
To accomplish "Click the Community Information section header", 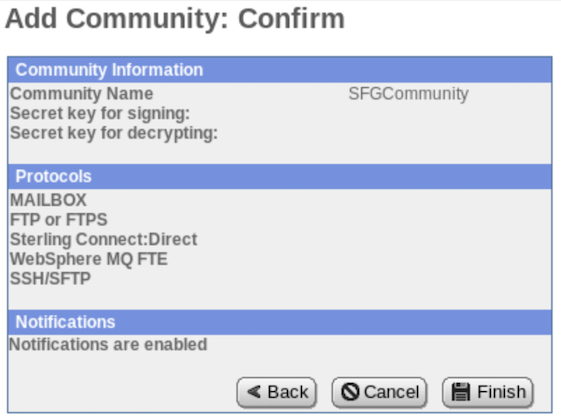I will 280,70.
